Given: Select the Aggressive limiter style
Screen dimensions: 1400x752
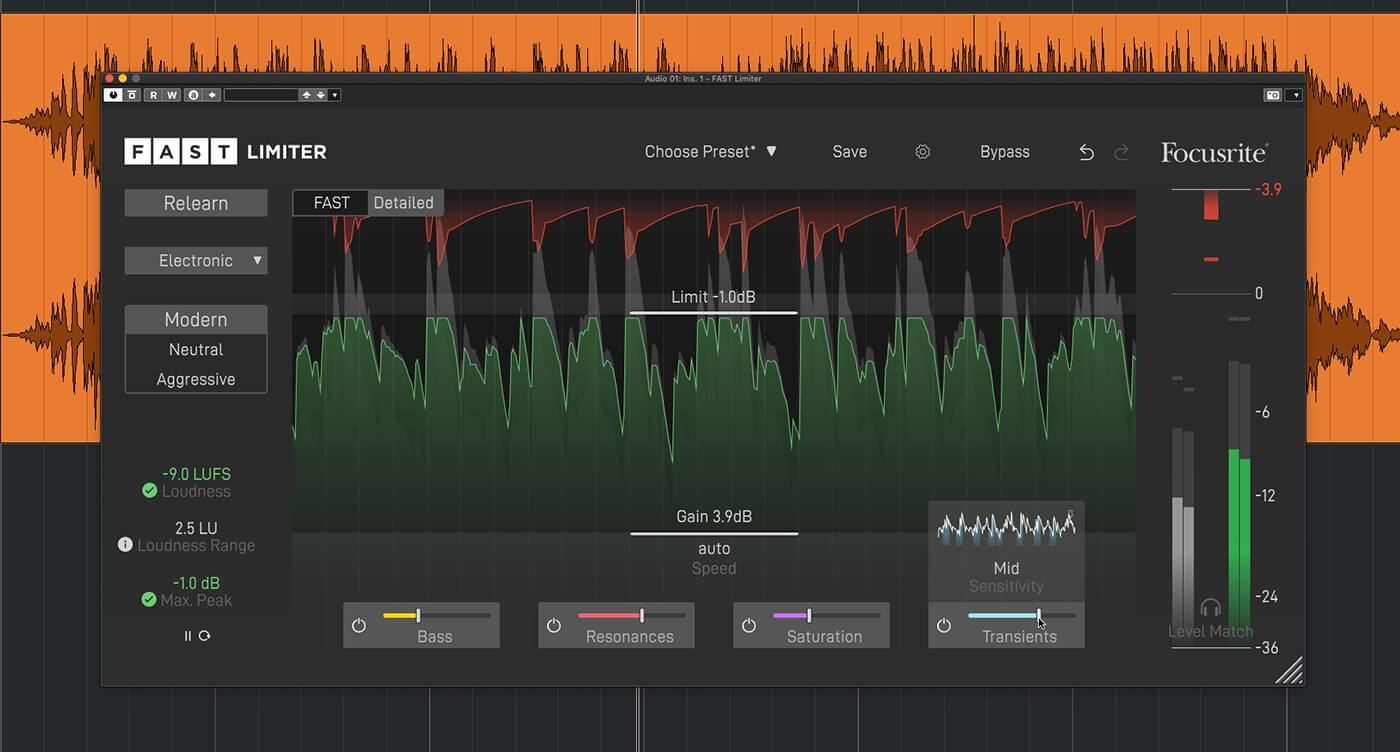Looking at the screenshot, I should click(x=196, y=380).
